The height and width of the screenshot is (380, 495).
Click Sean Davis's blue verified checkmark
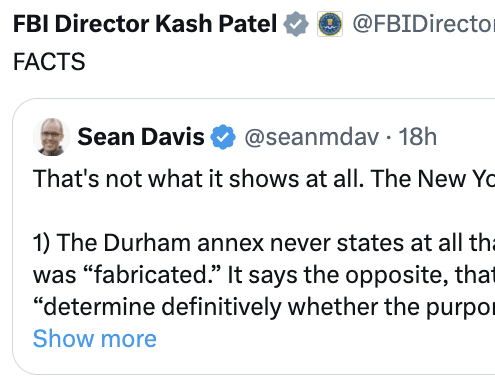(223, 137)
